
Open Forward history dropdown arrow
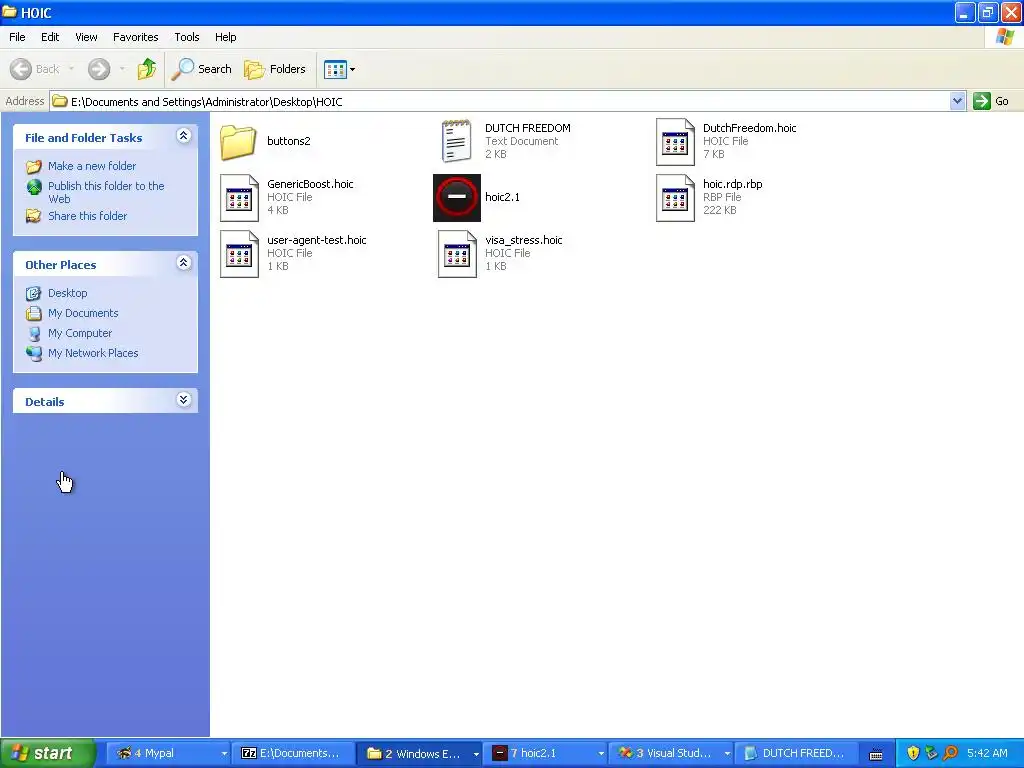click(122, 69)
